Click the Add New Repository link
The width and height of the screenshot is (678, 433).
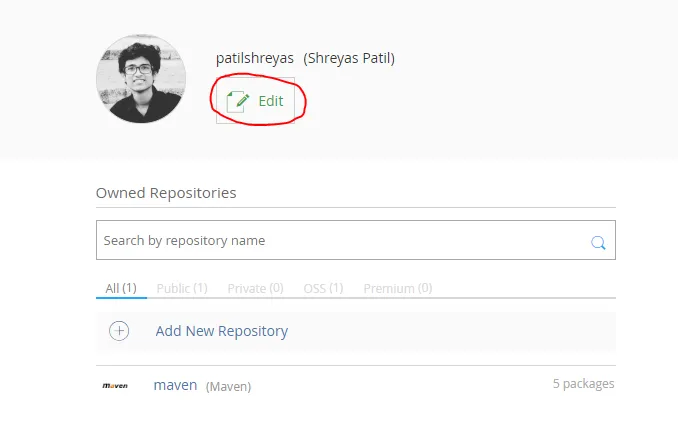(221, 331)
